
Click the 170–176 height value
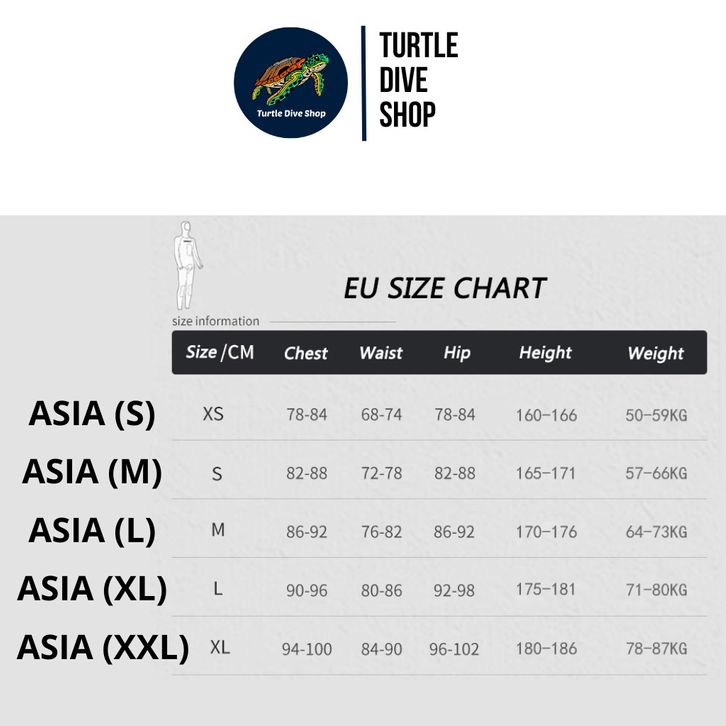tap(546, 531)
